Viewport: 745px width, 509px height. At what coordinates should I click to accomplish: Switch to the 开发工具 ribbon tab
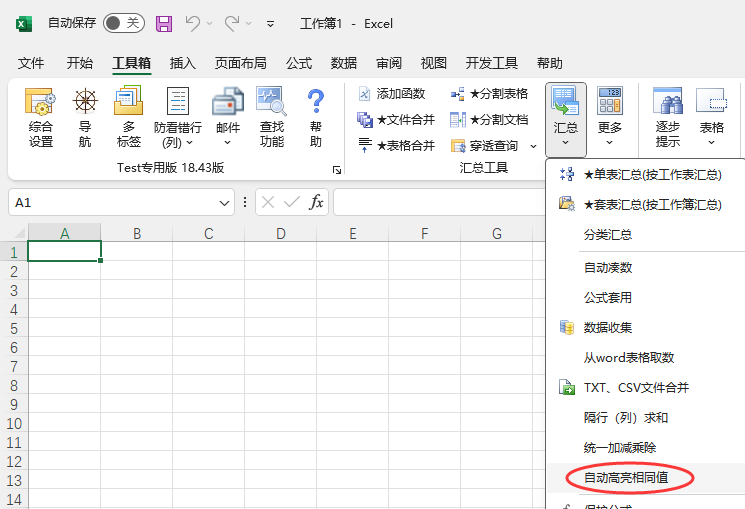click(492, 63)
